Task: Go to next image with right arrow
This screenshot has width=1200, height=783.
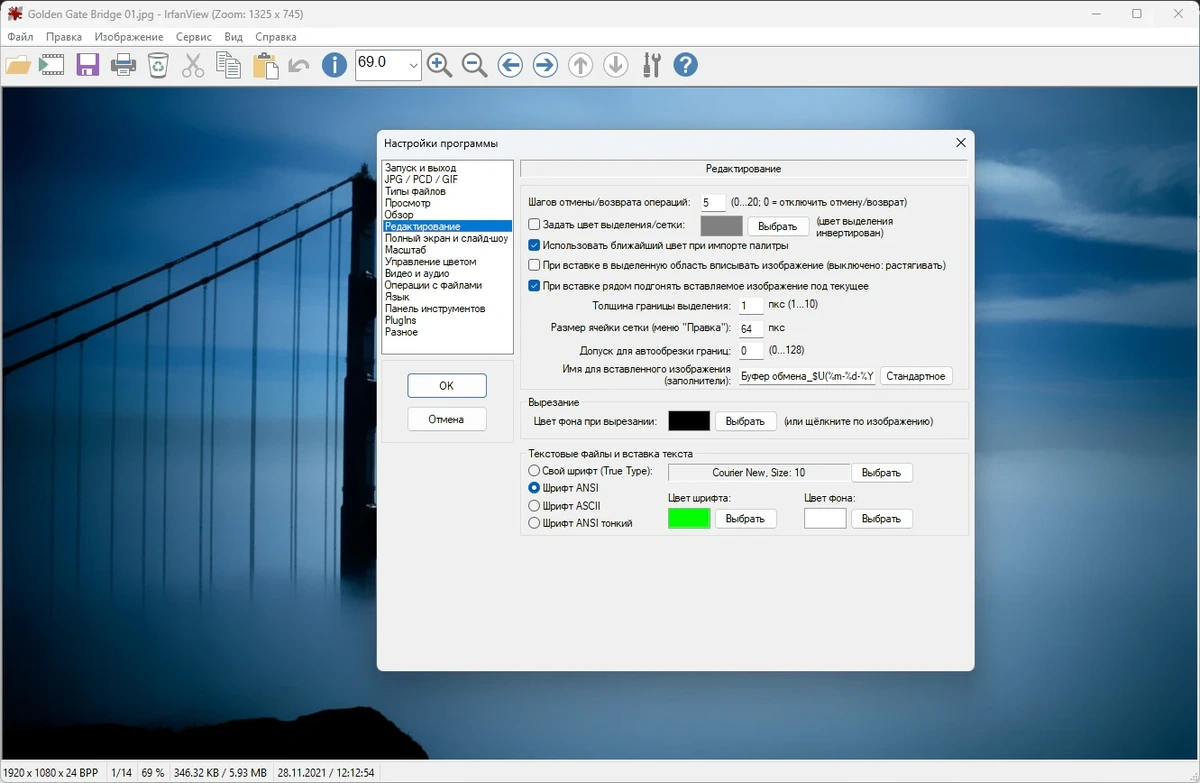Action: pos(545,66)
